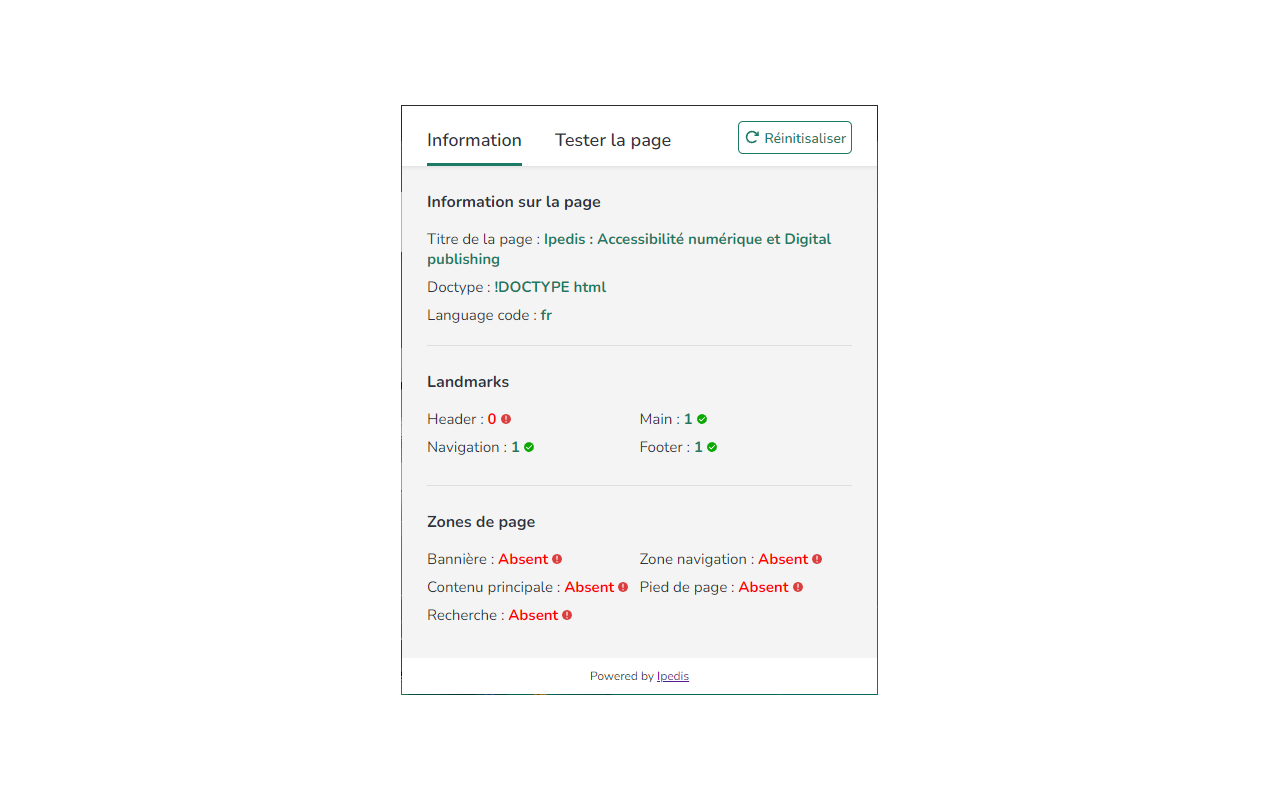The width and height of the screenshot is (1280, 800).
Task: Open the Tester la page tab
Action: 613,140
